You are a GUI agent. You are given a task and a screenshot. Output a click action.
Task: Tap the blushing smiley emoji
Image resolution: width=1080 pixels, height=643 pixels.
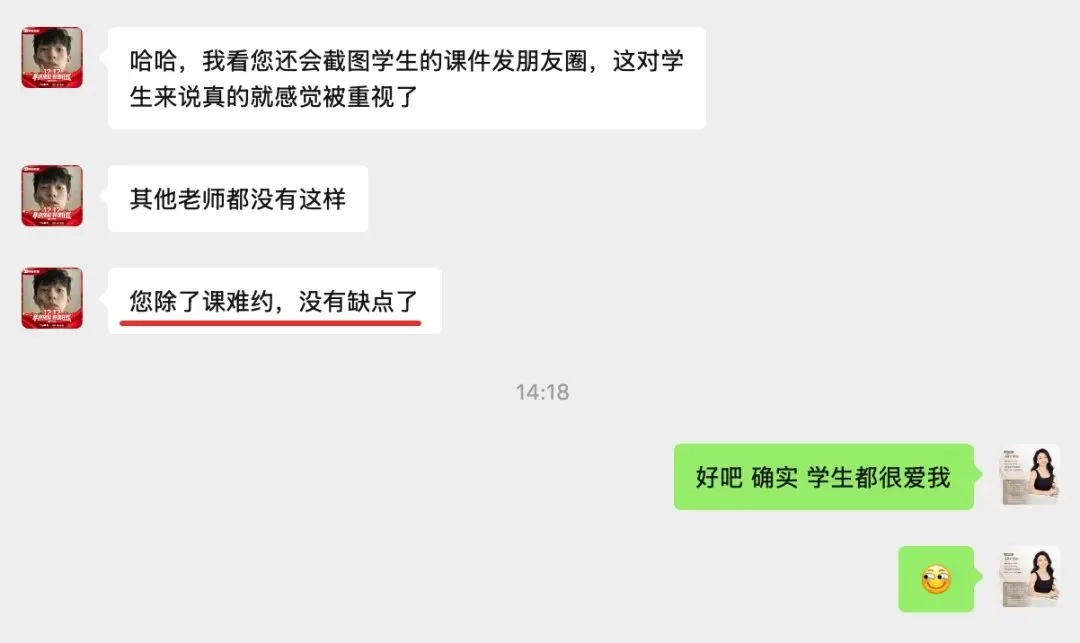coord(936,580)
